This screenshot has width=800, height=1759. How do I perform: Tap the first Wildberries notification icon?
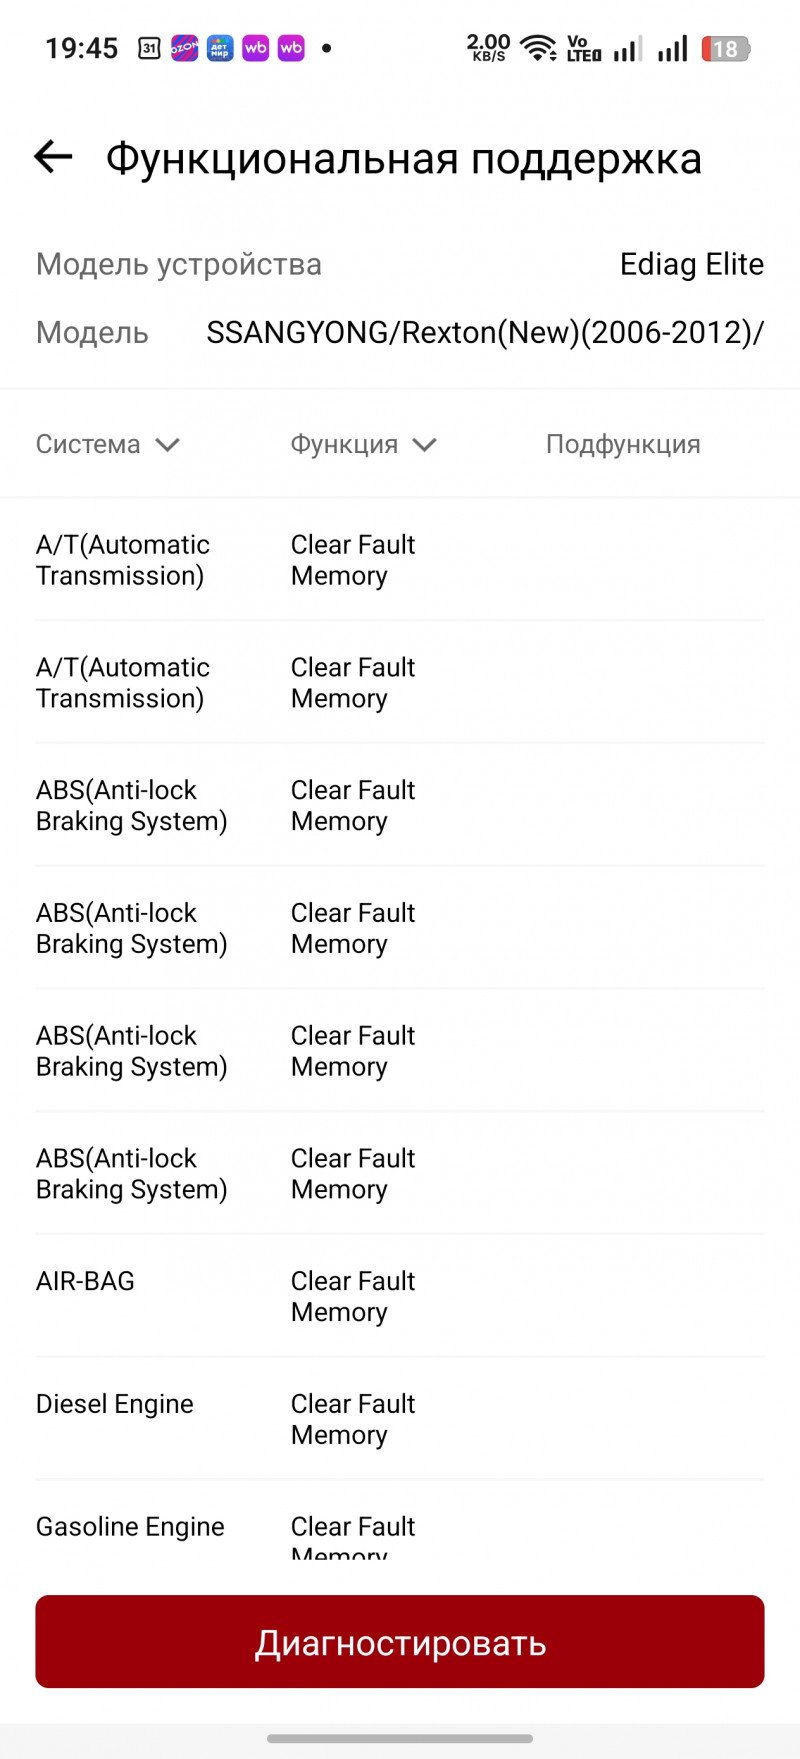click(256, 48)
